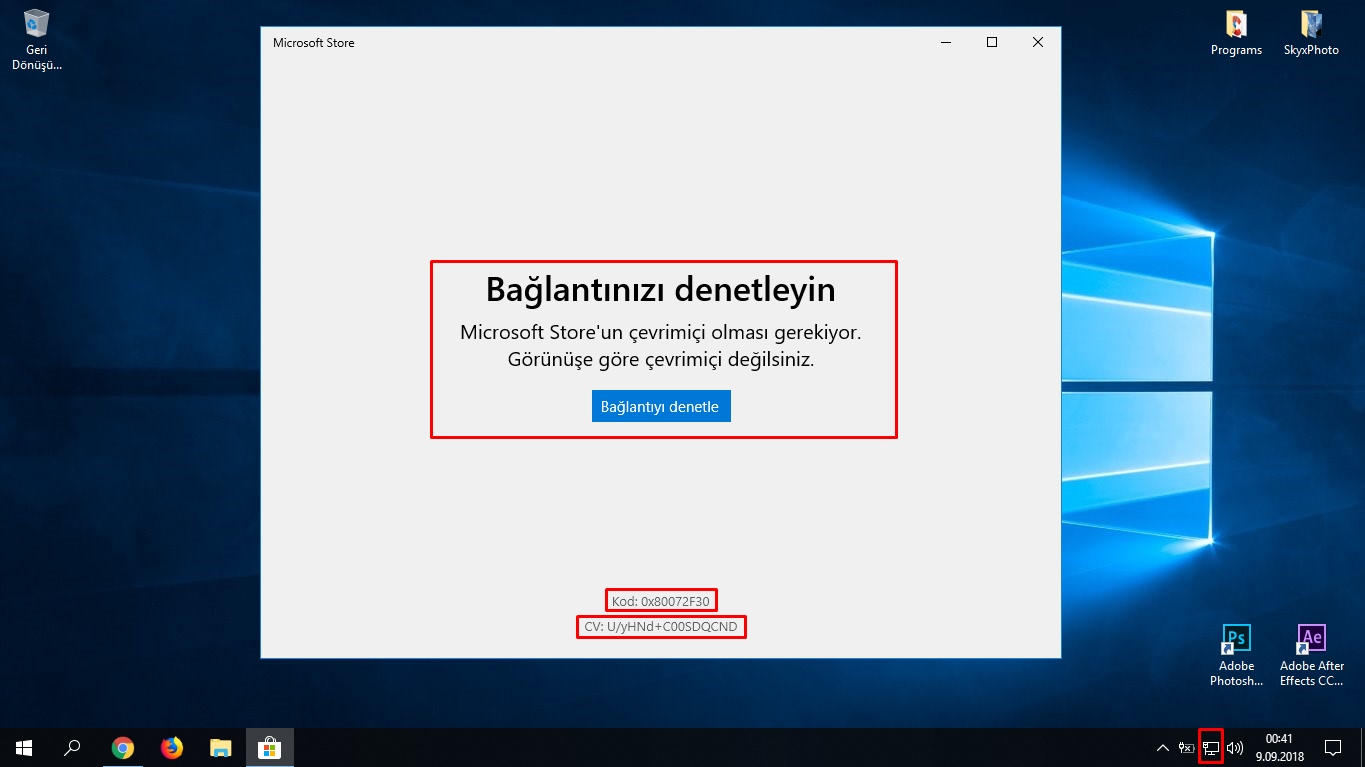Open taskbar search magnifier
Image resolution: width=1365 pixels, height=767 pixels.
click(73, 747)
